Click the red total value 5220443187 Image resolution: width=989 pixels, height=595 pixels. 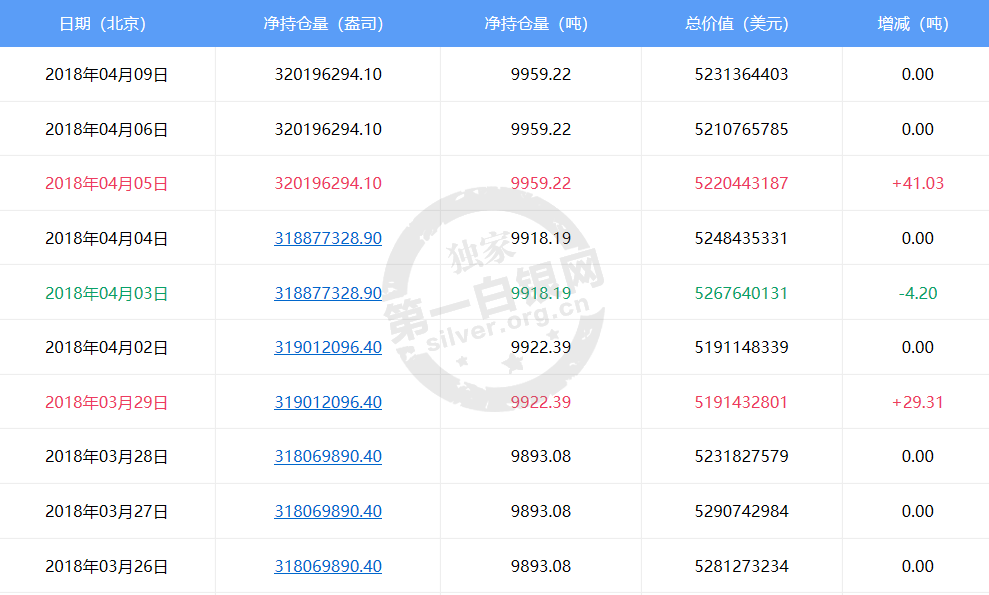[x=741, y=184]
